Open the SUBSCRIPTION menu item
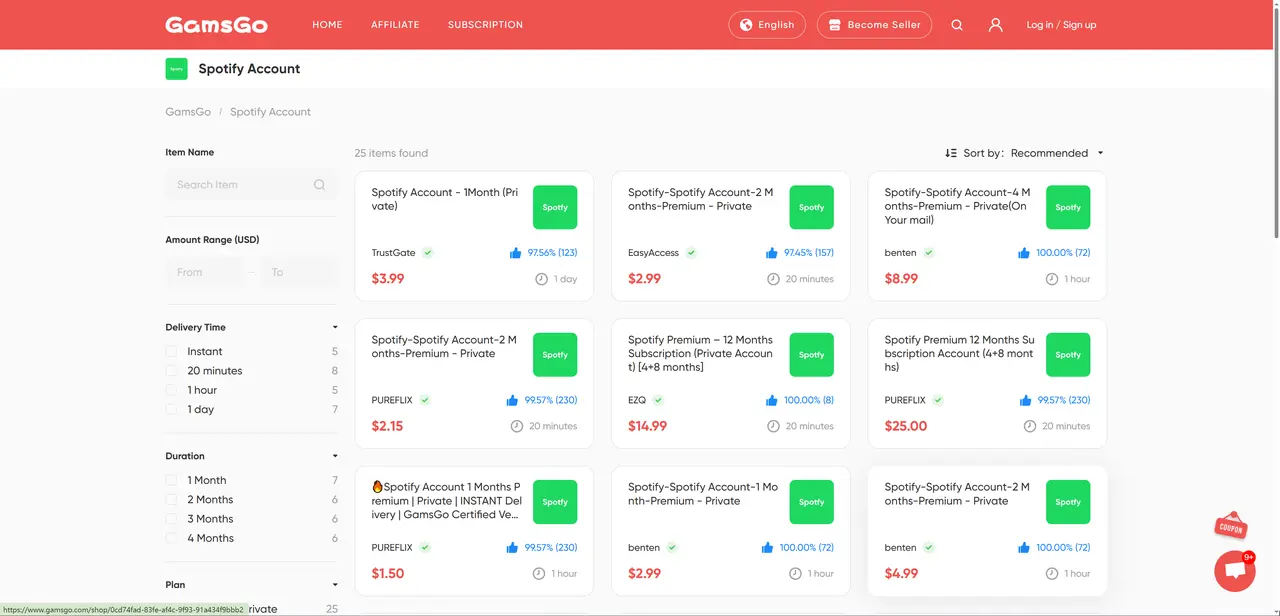Viewport: 1280px width, 616px height. coord(485,25)
